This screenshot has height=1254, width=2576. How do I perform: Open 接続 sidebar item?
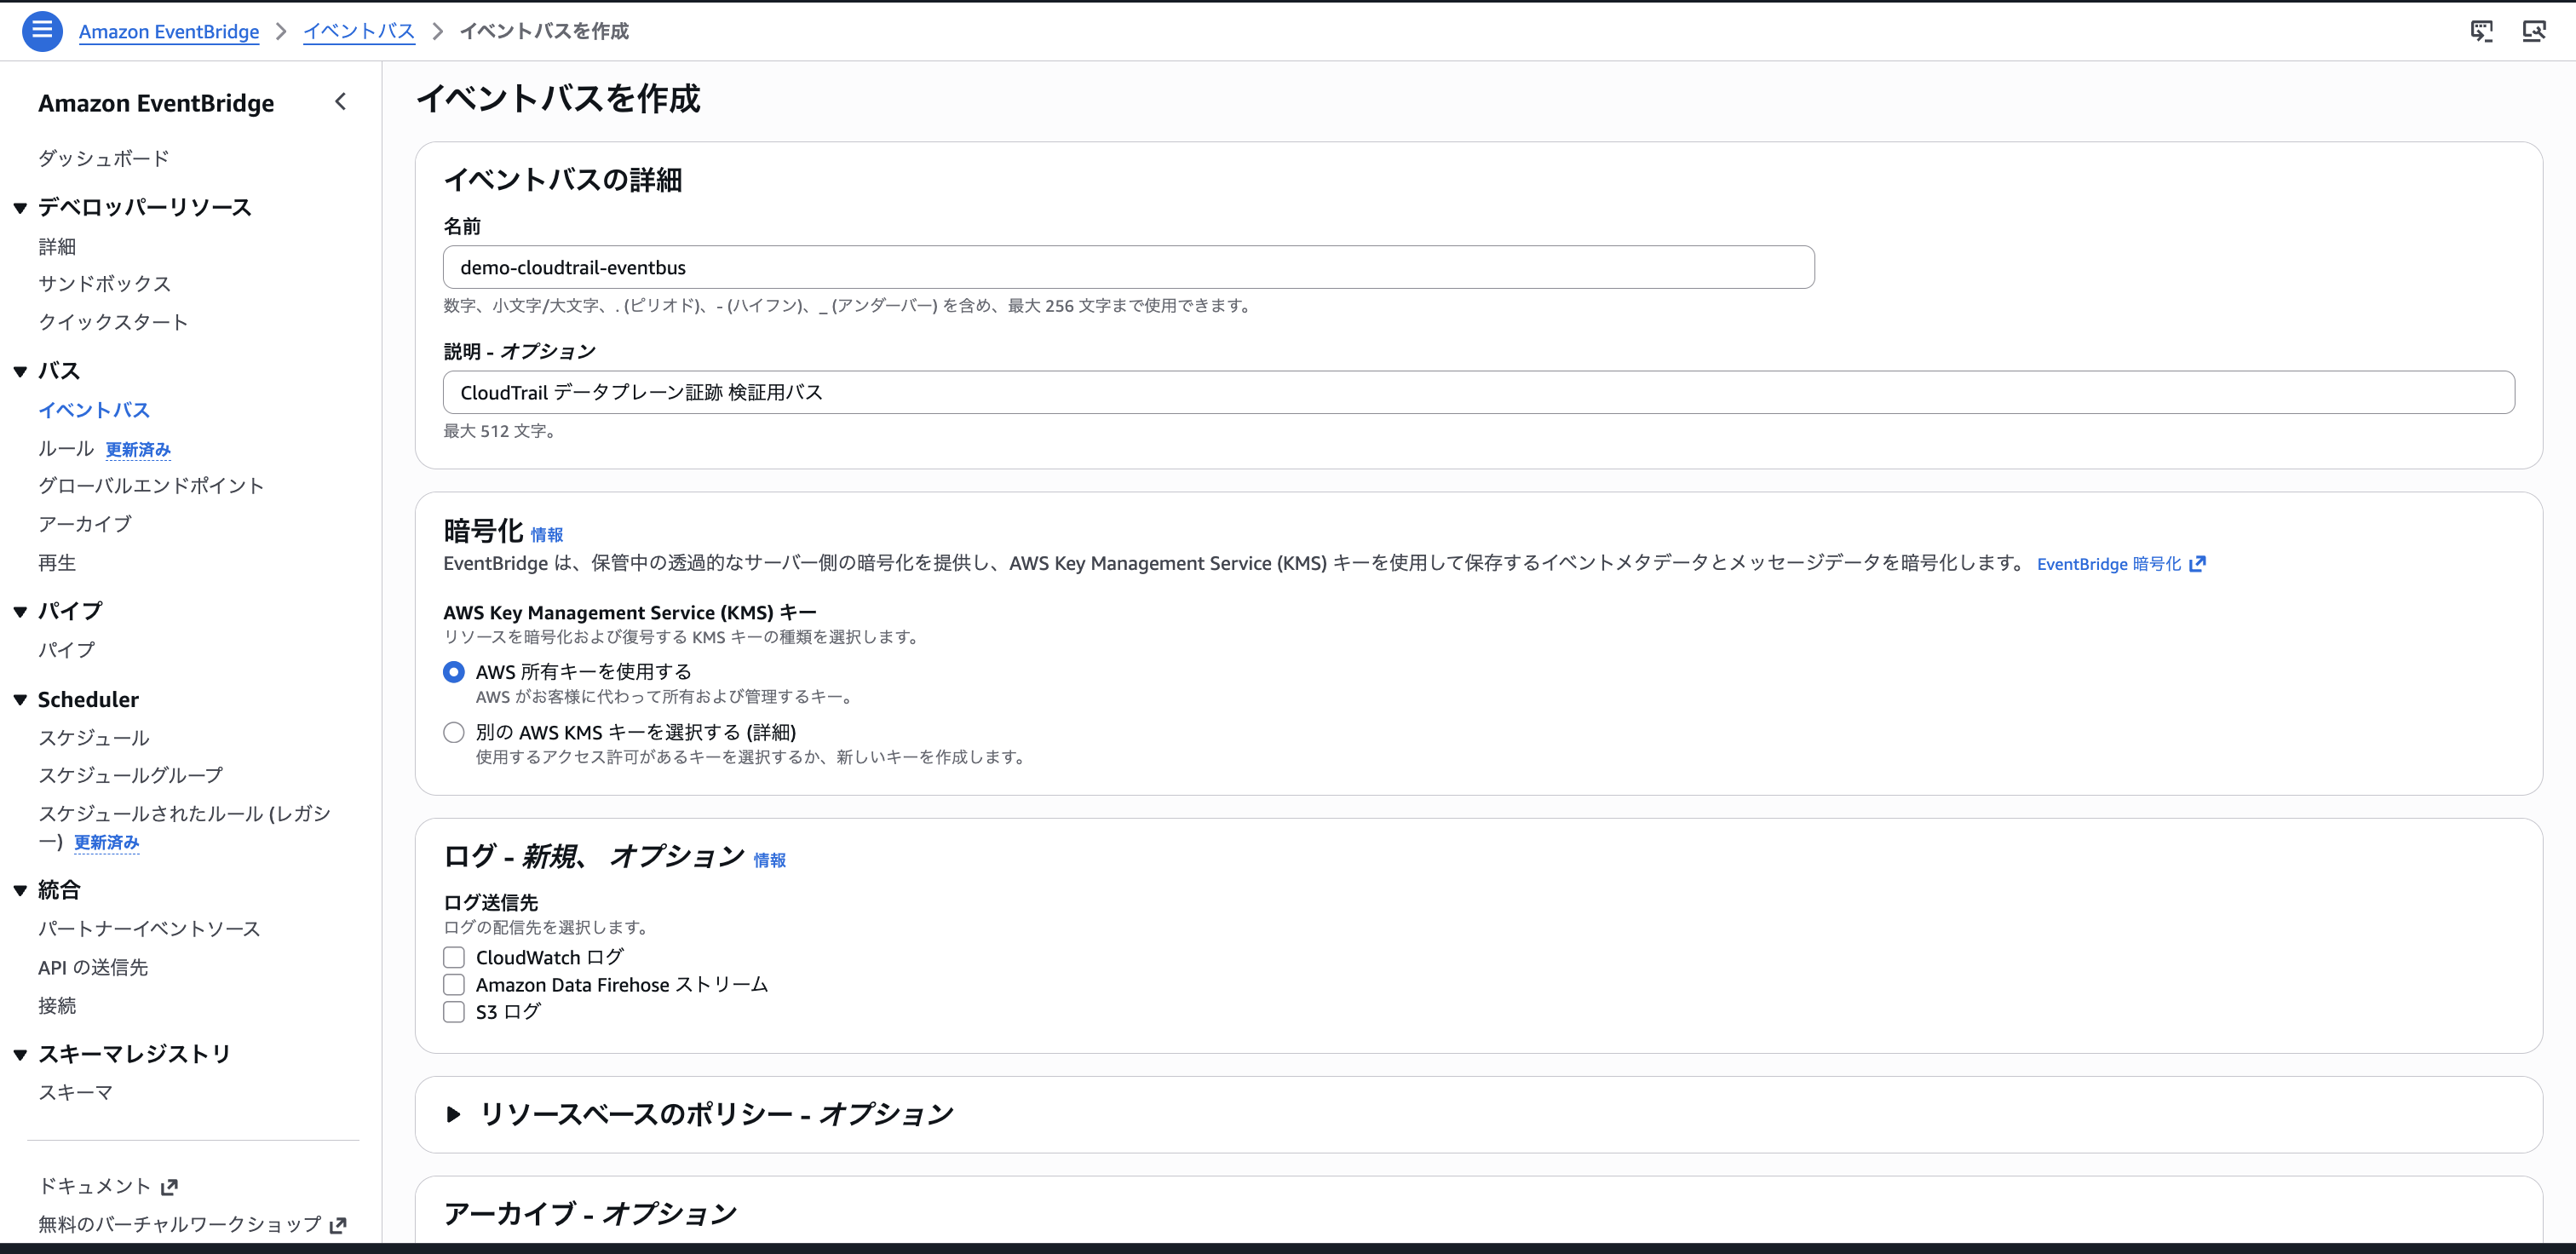57,1006
